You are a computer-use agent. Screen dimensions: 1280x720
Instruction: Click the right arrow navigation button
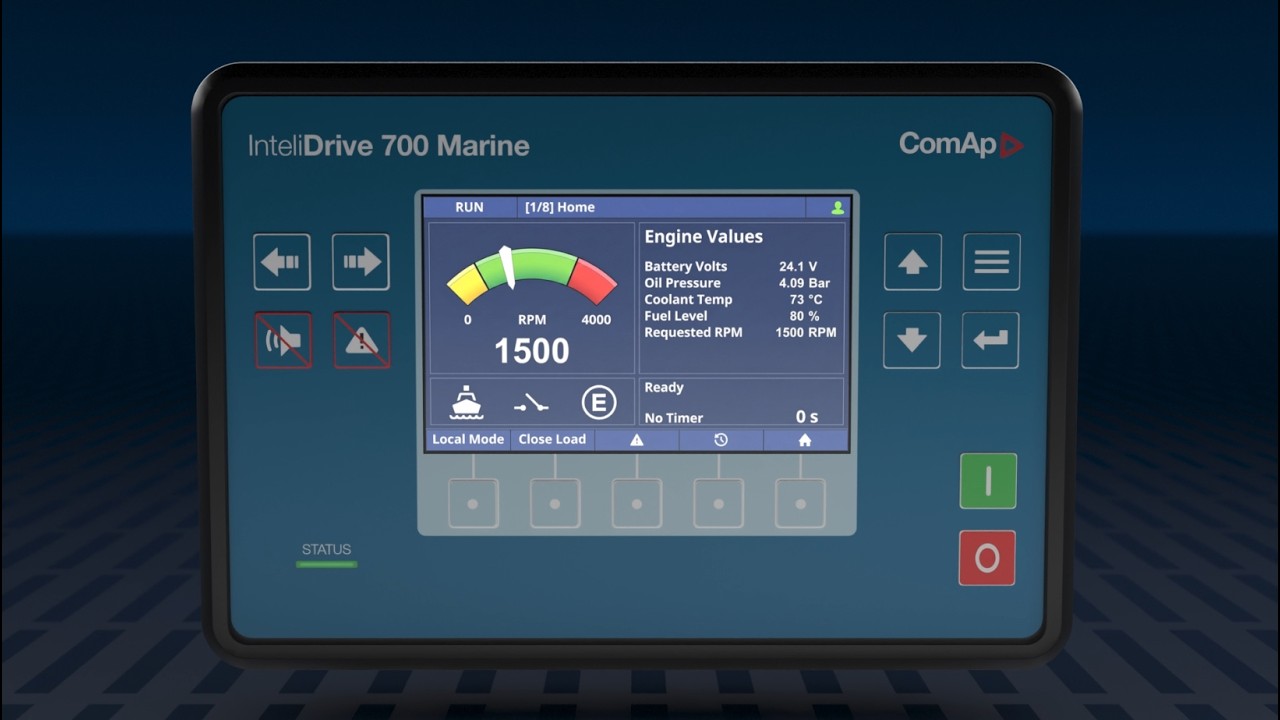click(361, 262)
